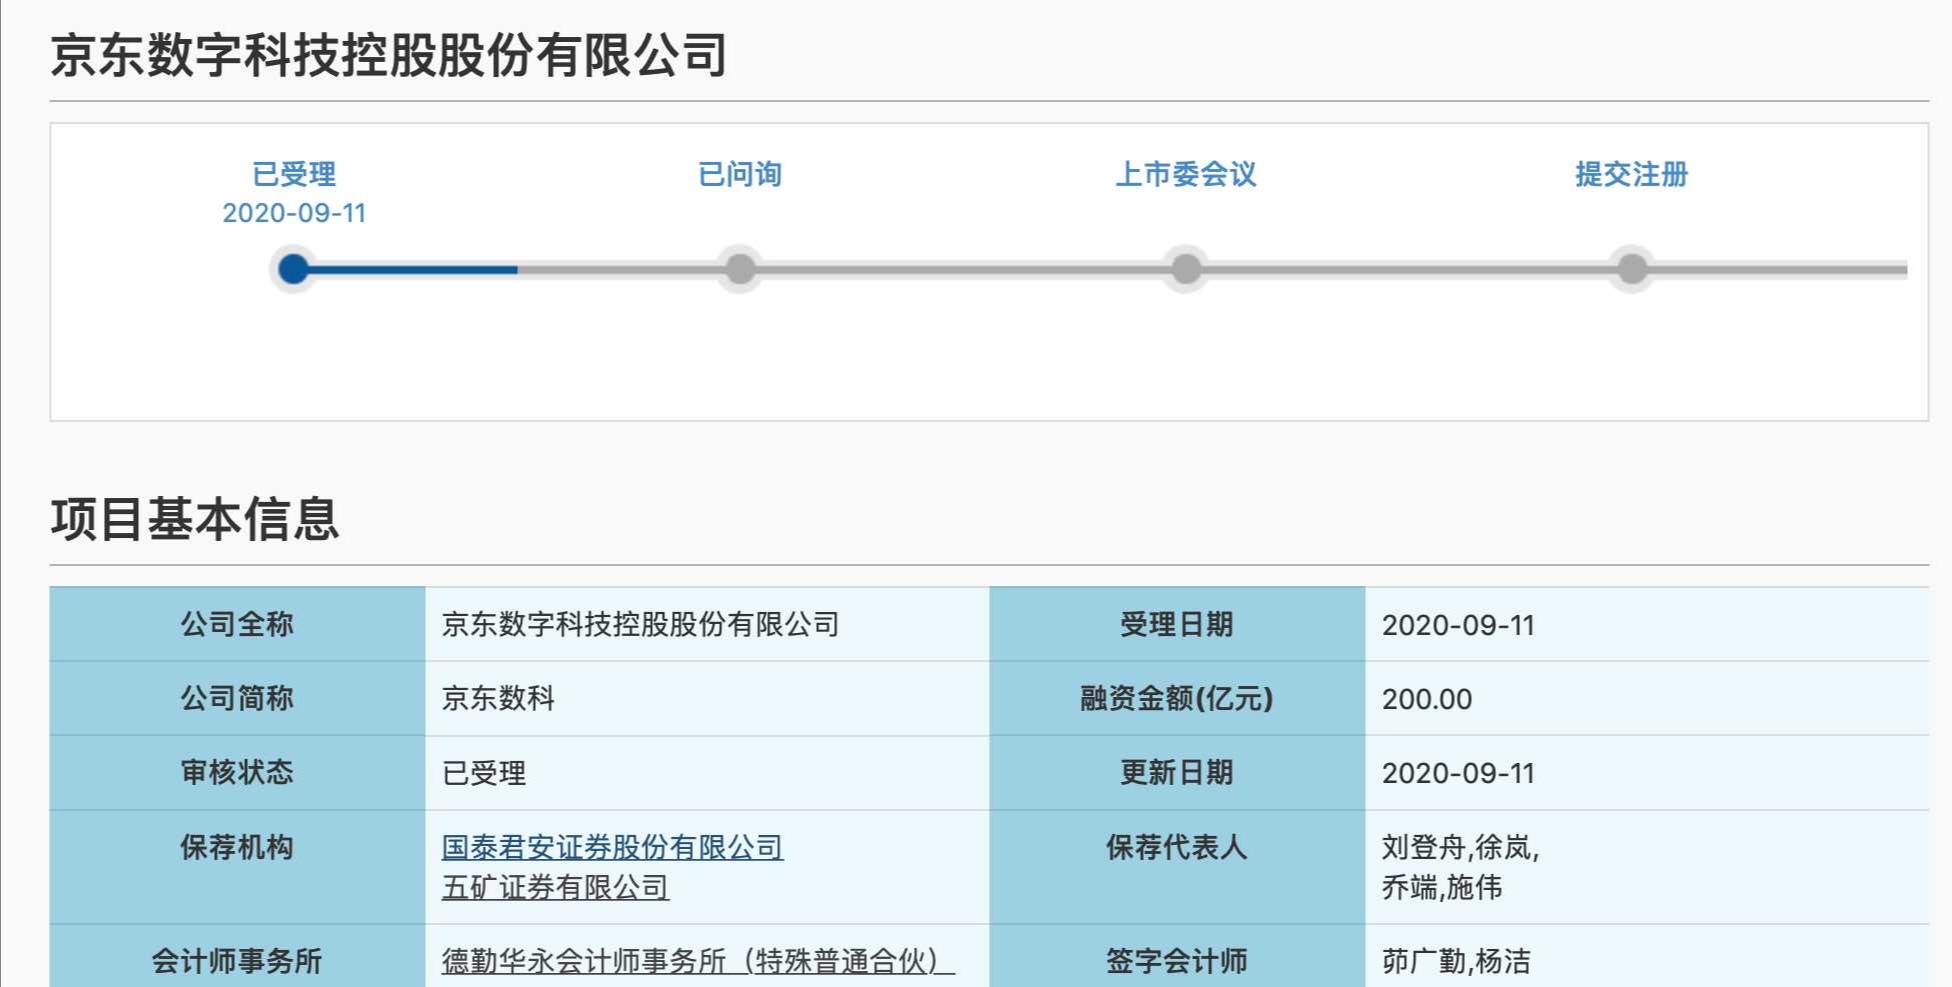
Task: Open the 五矿证券有限公司 sponsor link
Action: click(x=555, y=887)
